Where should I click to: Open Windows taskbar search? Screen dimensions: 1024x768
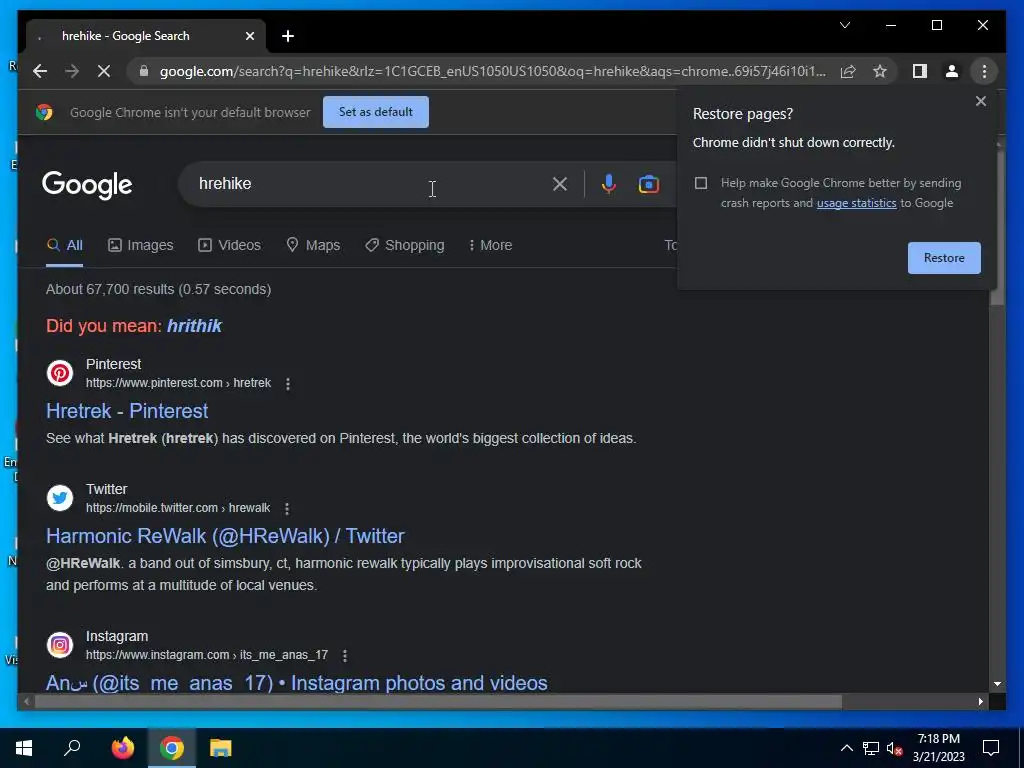coord(72,748)
